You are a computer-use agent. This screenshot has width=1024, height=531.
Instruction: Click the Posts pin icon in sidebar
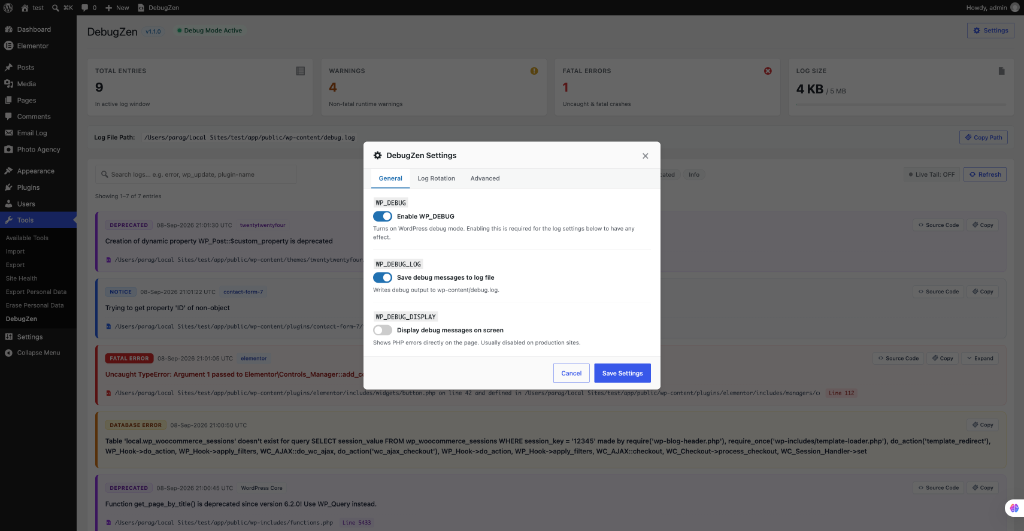(x=8, y=67)
